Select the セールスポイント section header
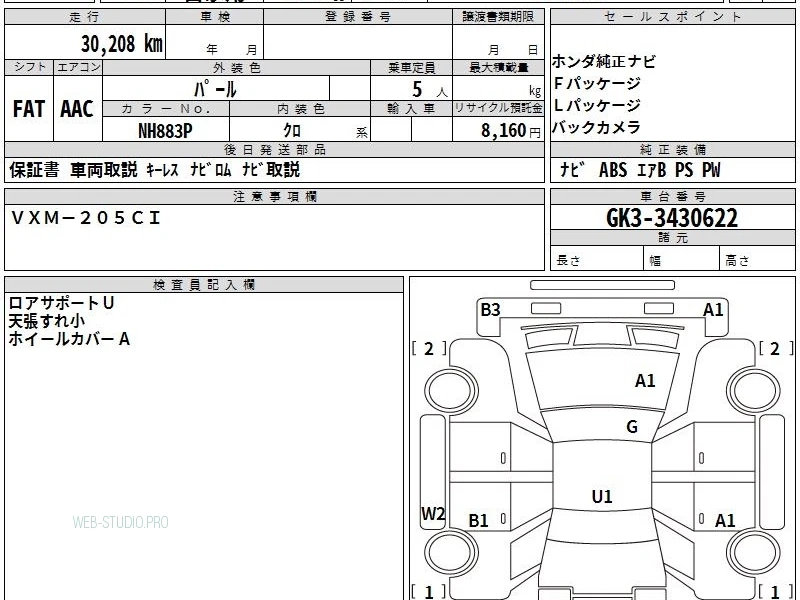This screenshot has height=600, width=800. [672, 17]
